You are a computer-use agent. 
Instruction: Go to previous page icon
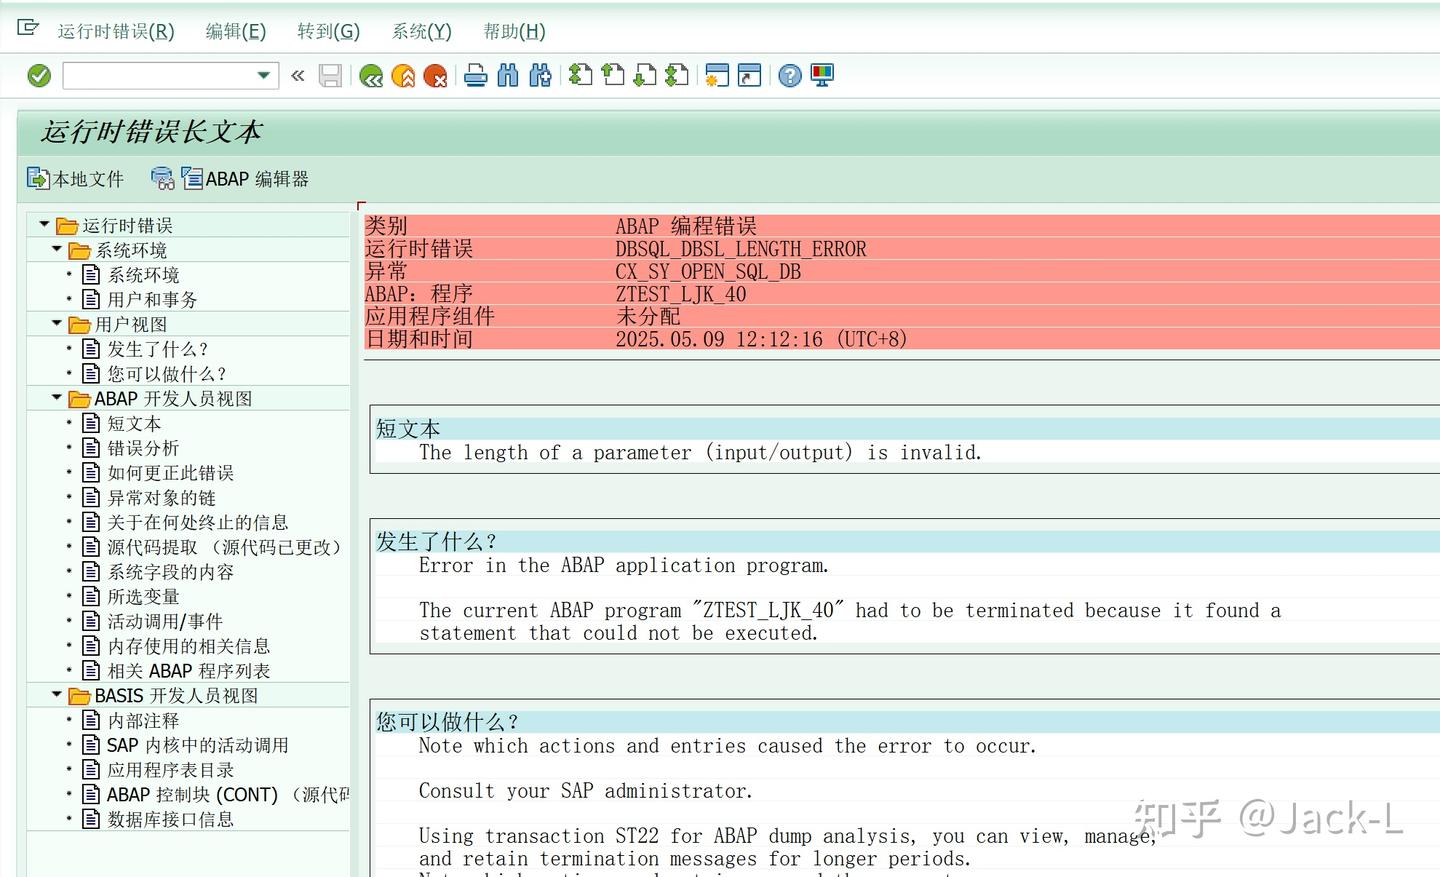point(613,76)
